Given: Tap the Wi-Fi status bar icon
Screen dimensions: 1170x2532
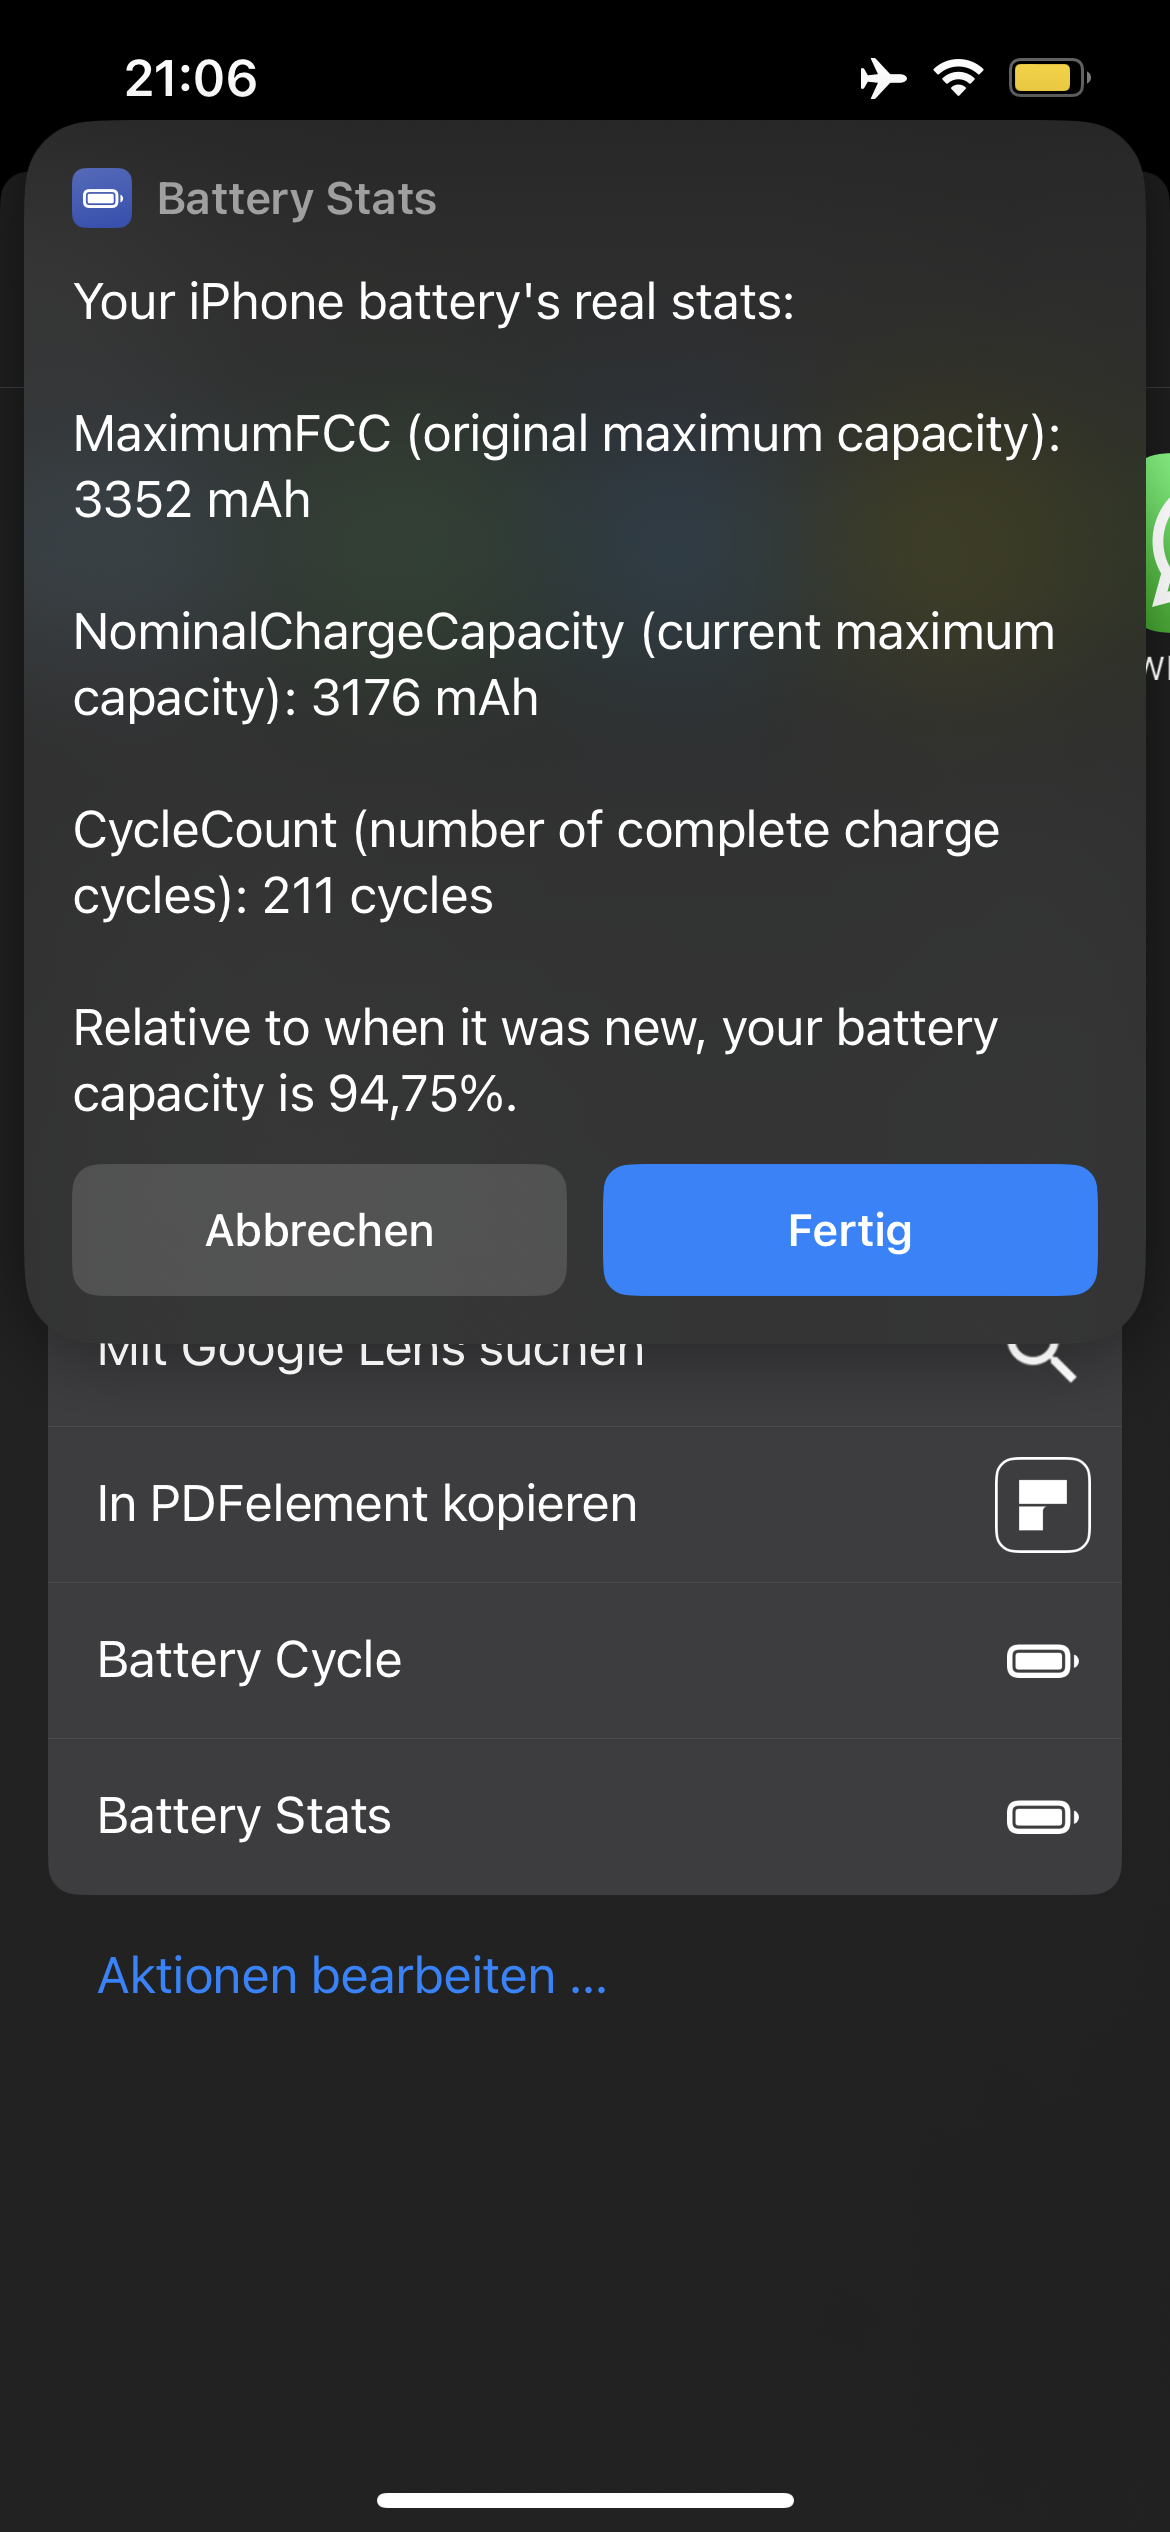Looking at the screenshot, I should 958,78.
